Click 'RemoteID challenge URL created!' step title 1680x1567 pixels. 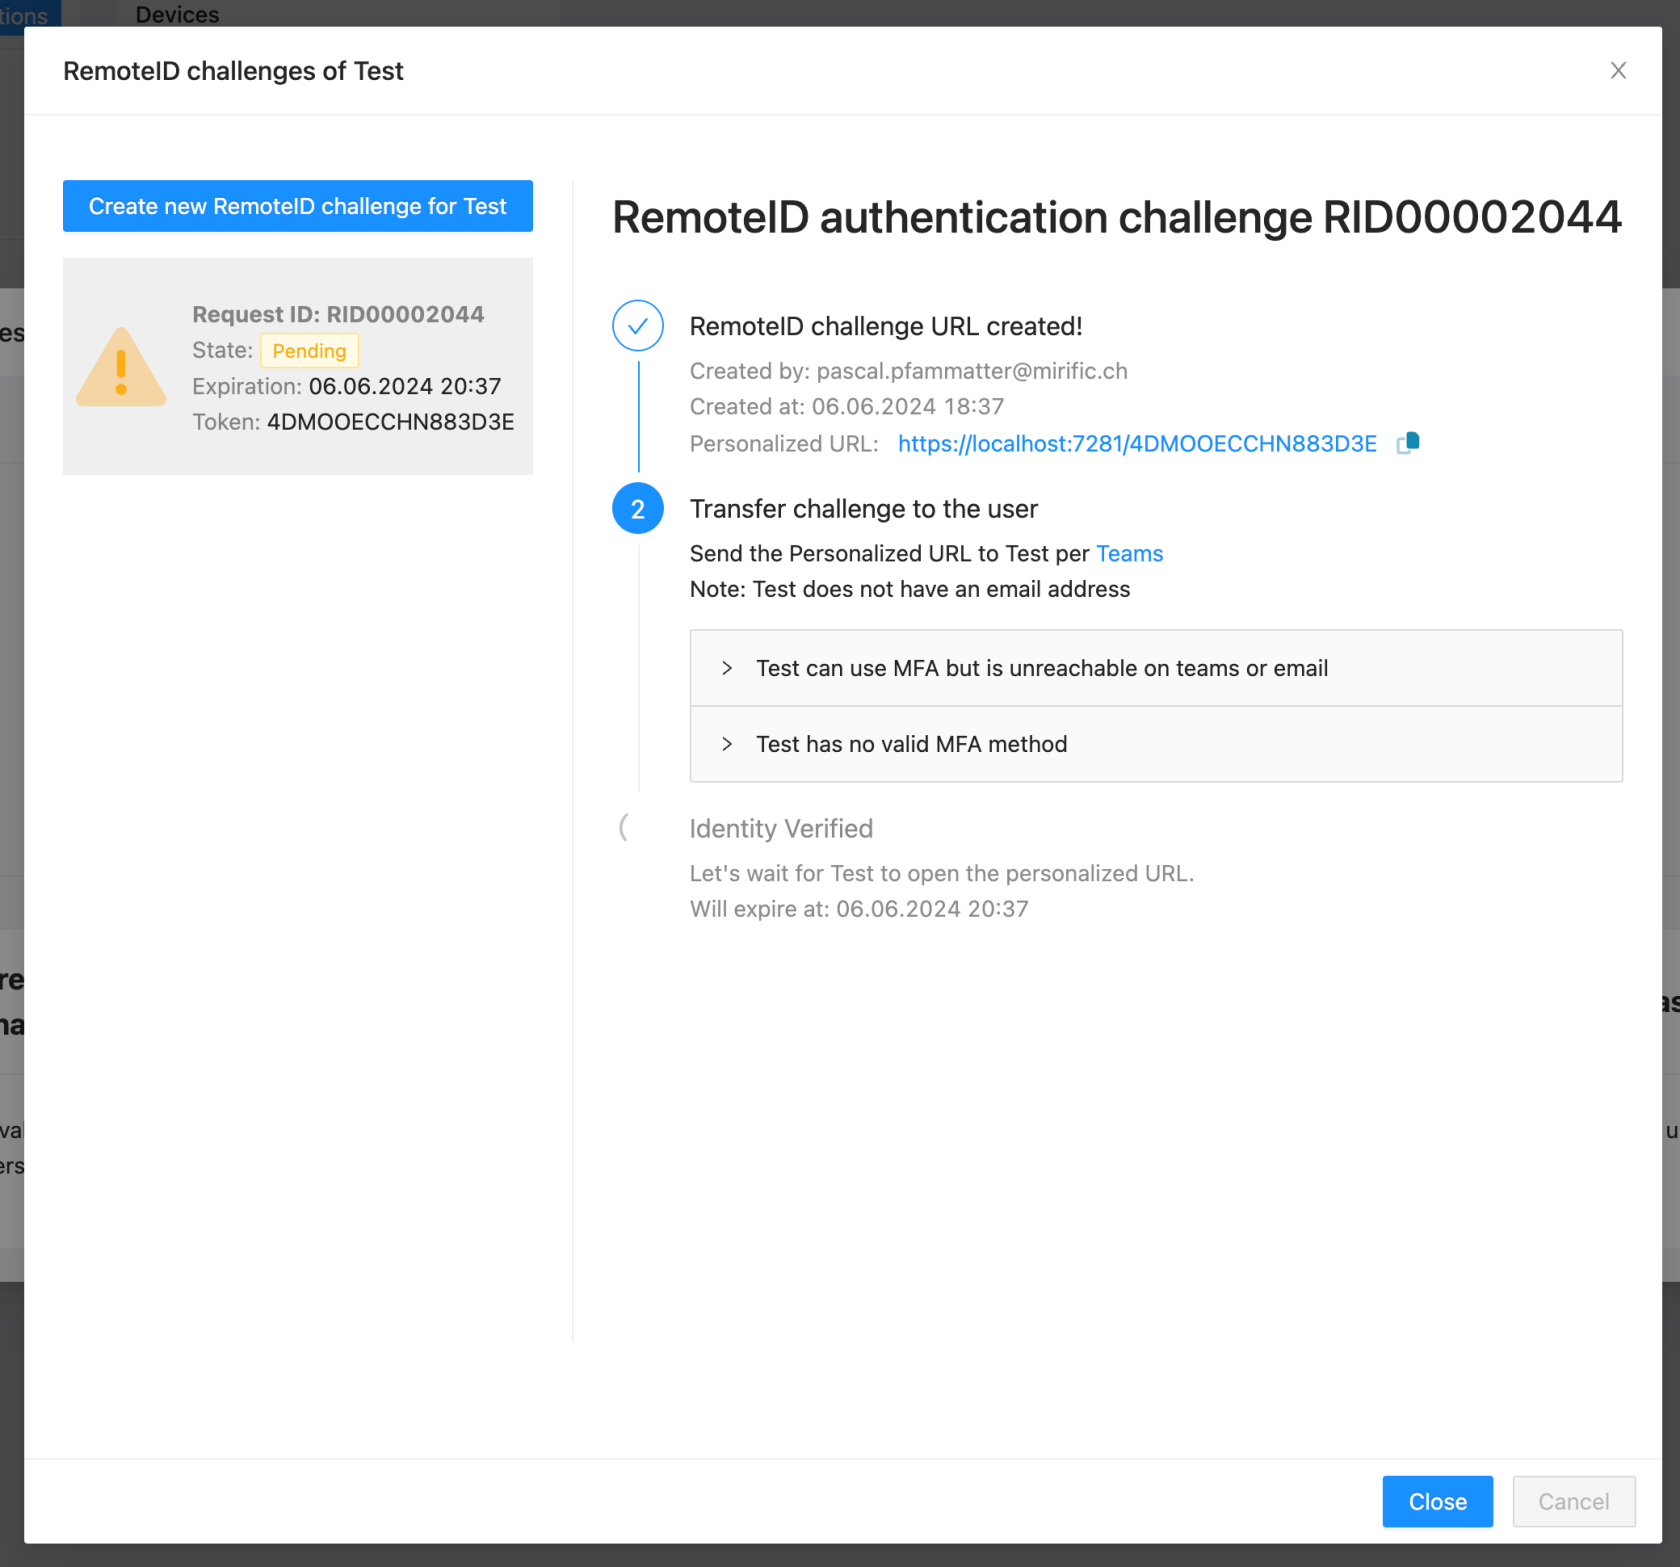885,327
